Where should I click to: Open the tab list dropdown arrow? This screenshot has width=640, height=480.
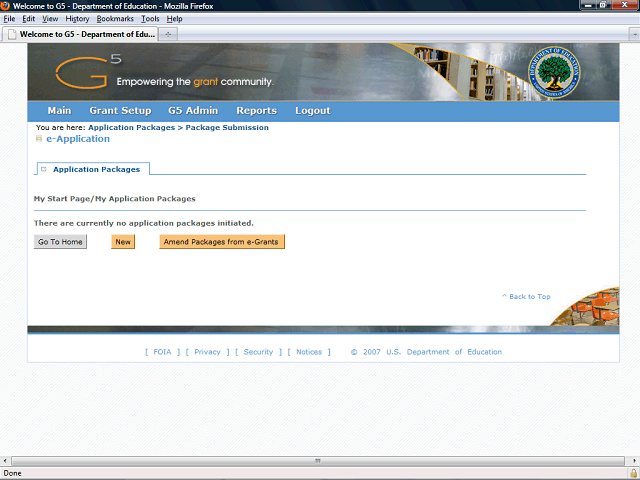[634, 35]
